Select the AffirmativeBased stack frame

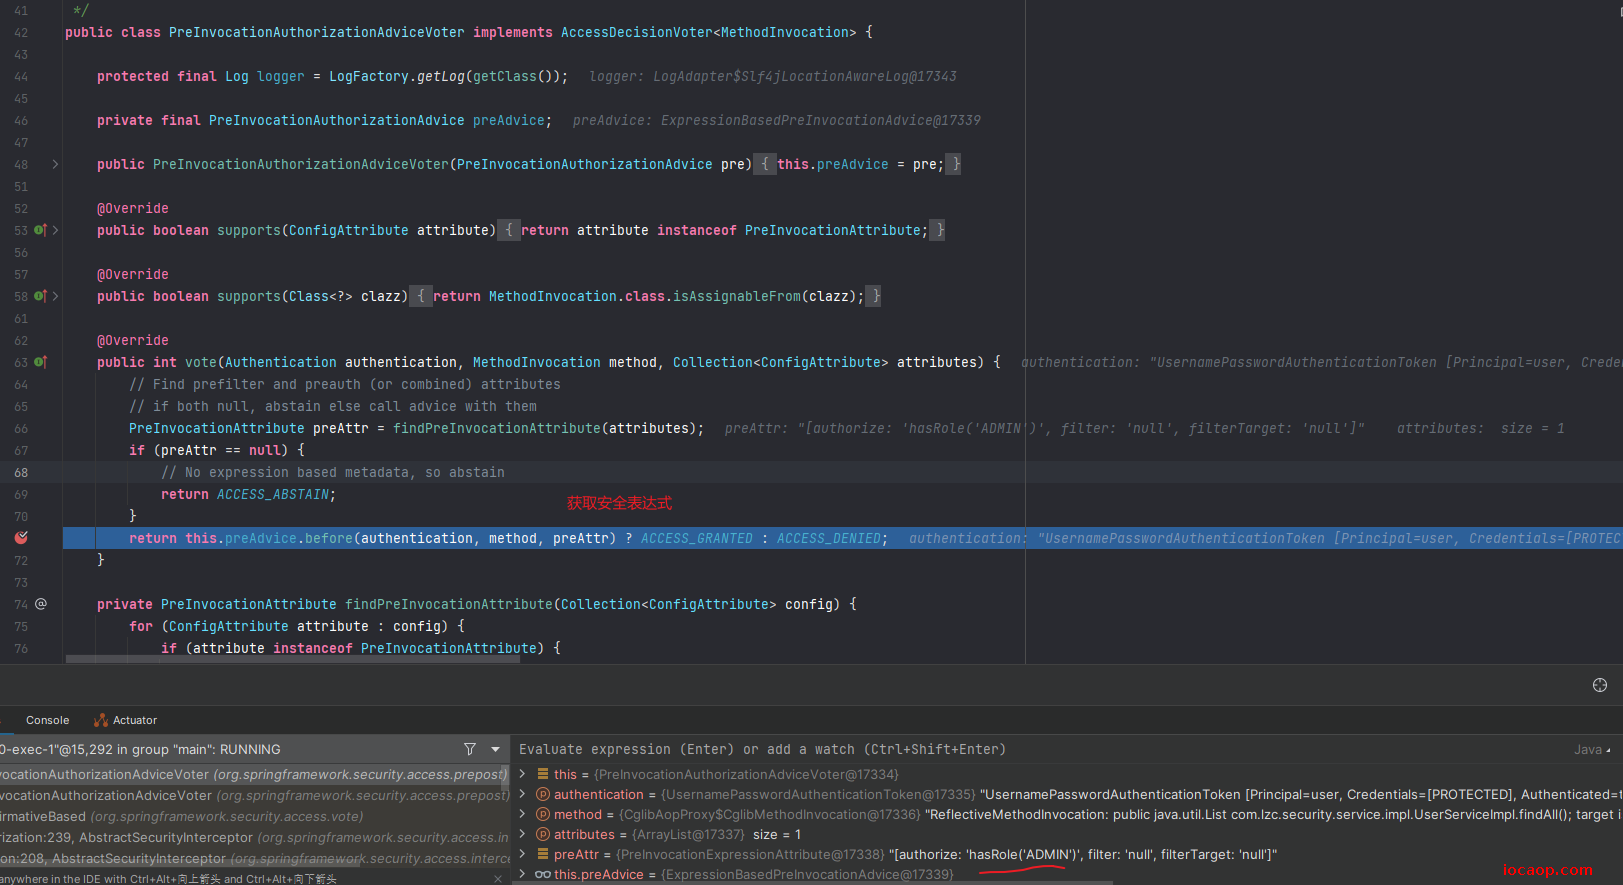pos(255,816)
